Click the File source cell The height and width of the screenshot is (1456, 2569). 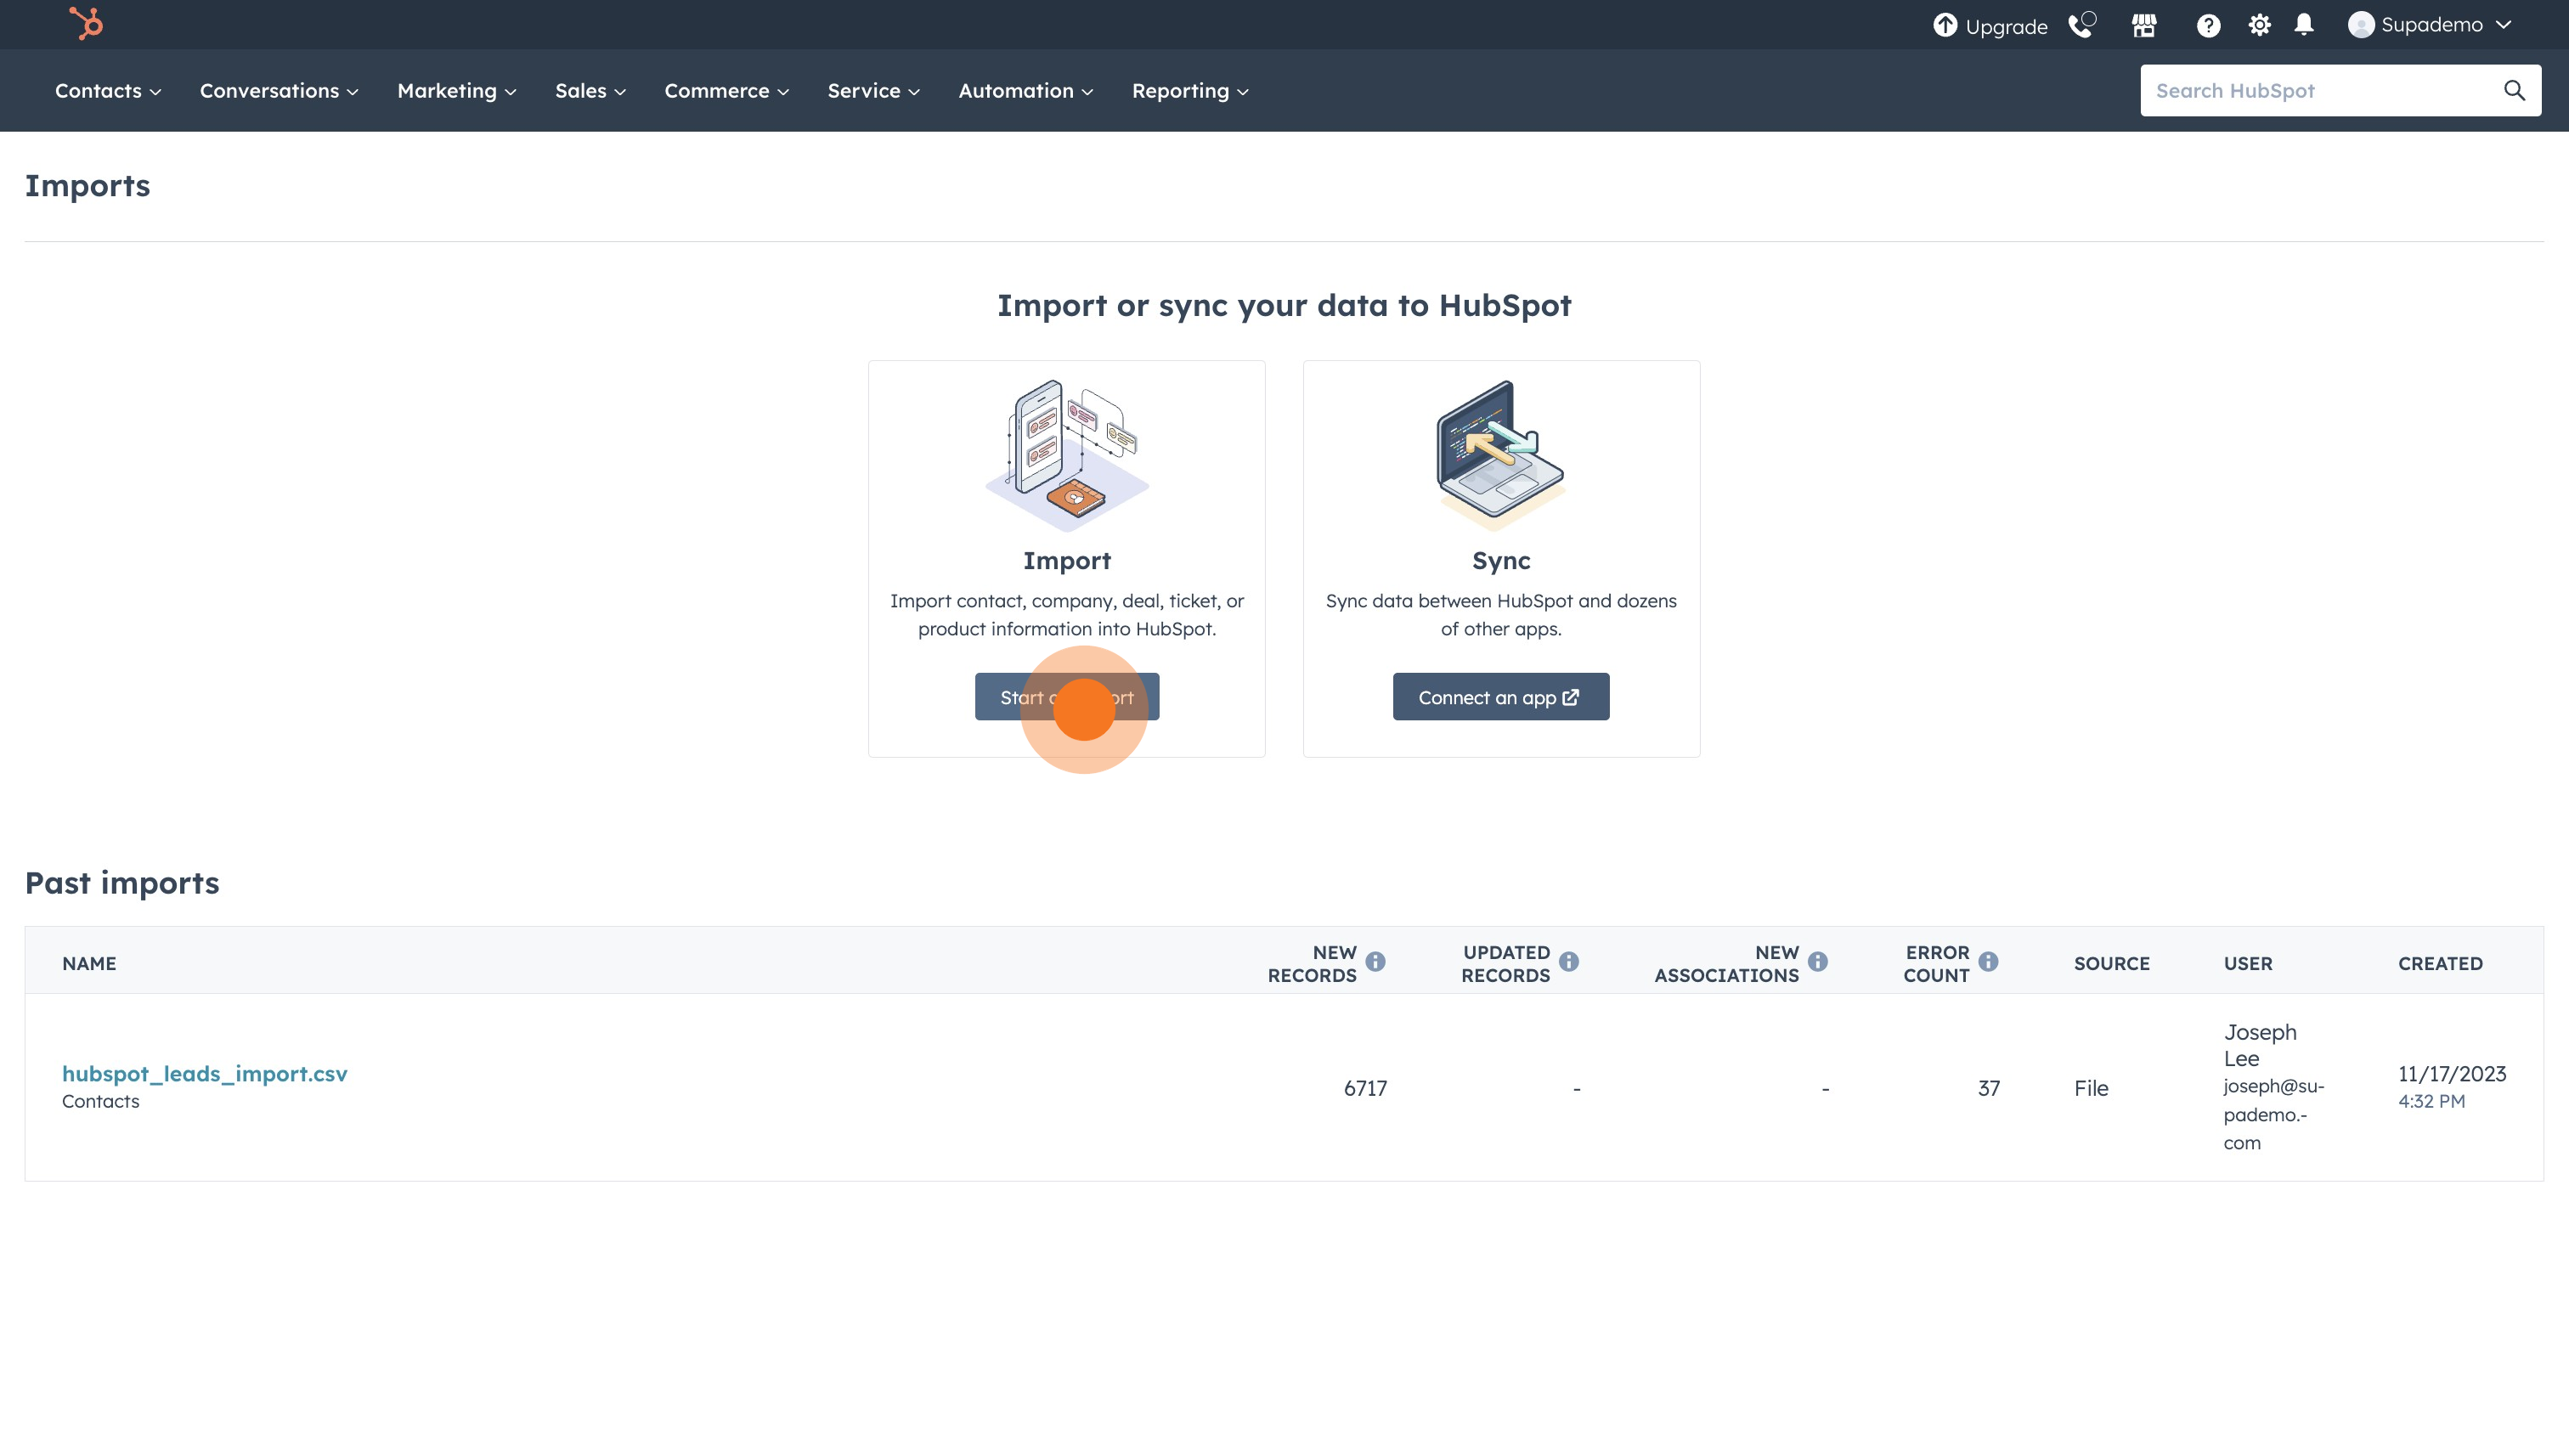pyautogui.click(x=2091, y=1088)
